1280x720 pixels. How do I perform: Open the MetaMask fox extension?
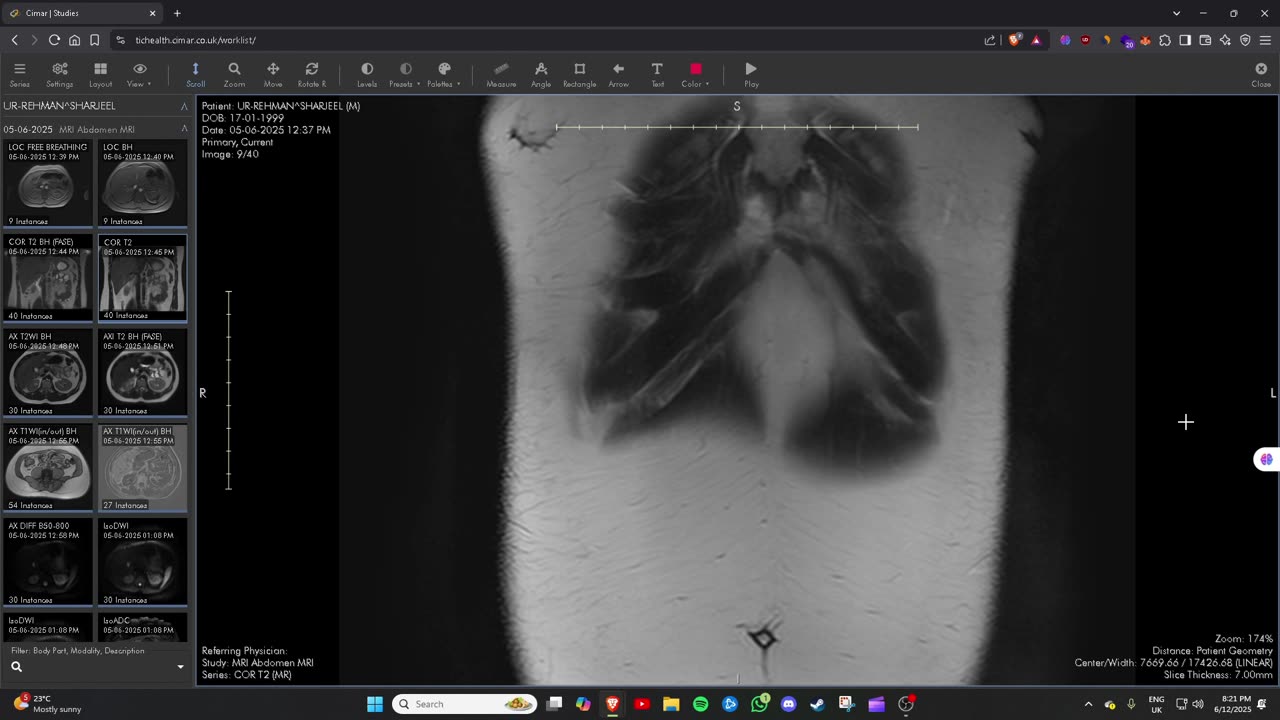1145,40
